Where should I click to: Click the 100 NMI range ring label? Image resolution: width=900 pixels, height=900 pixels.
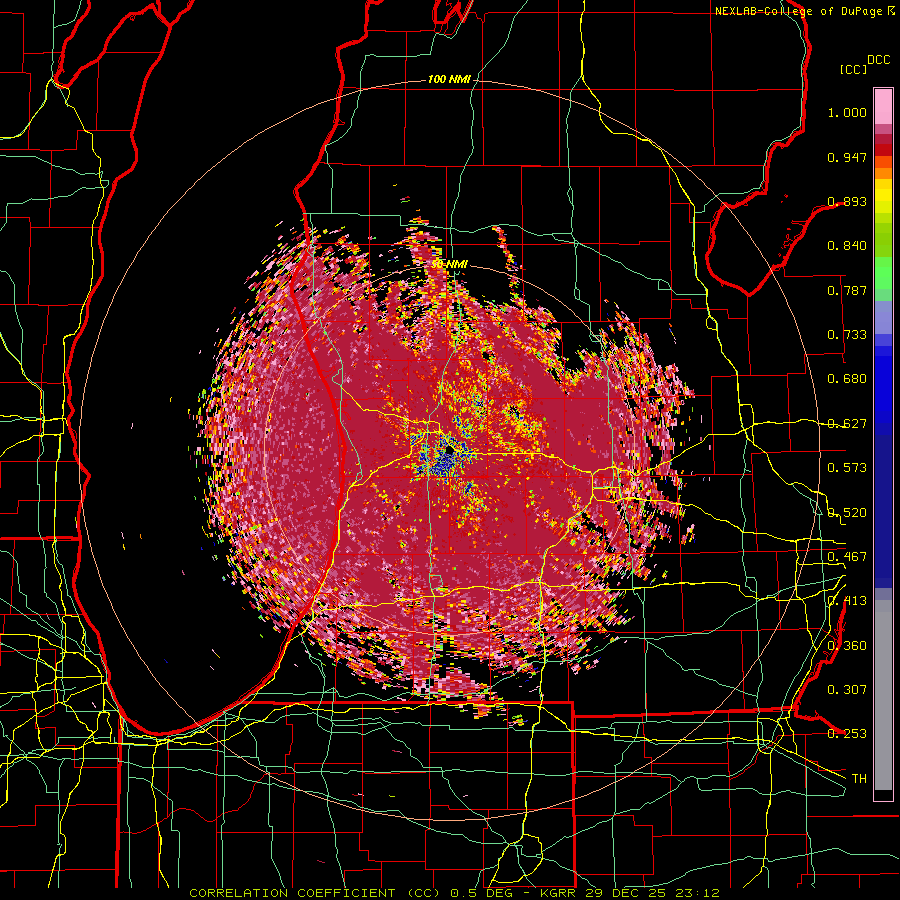449,79
